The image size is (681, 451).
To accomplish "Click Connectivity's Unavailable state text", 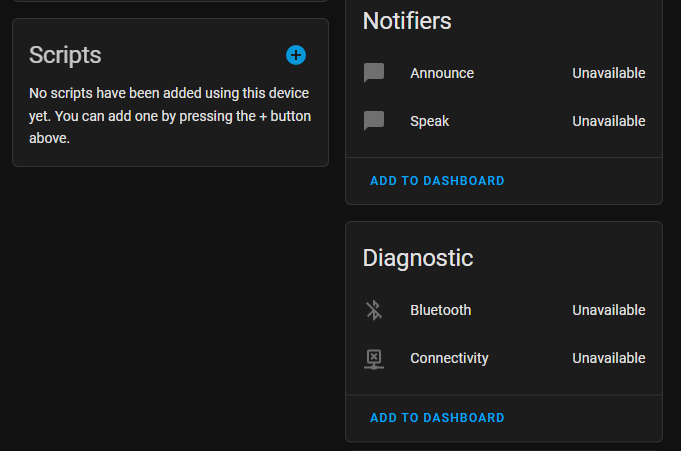I will coord(608,358).
